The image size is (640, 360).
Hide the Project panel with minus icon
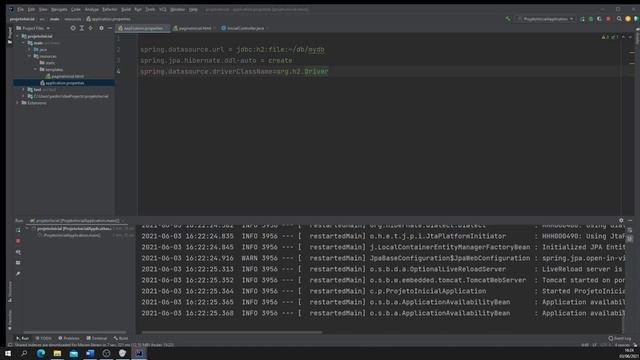click(110, 28)
